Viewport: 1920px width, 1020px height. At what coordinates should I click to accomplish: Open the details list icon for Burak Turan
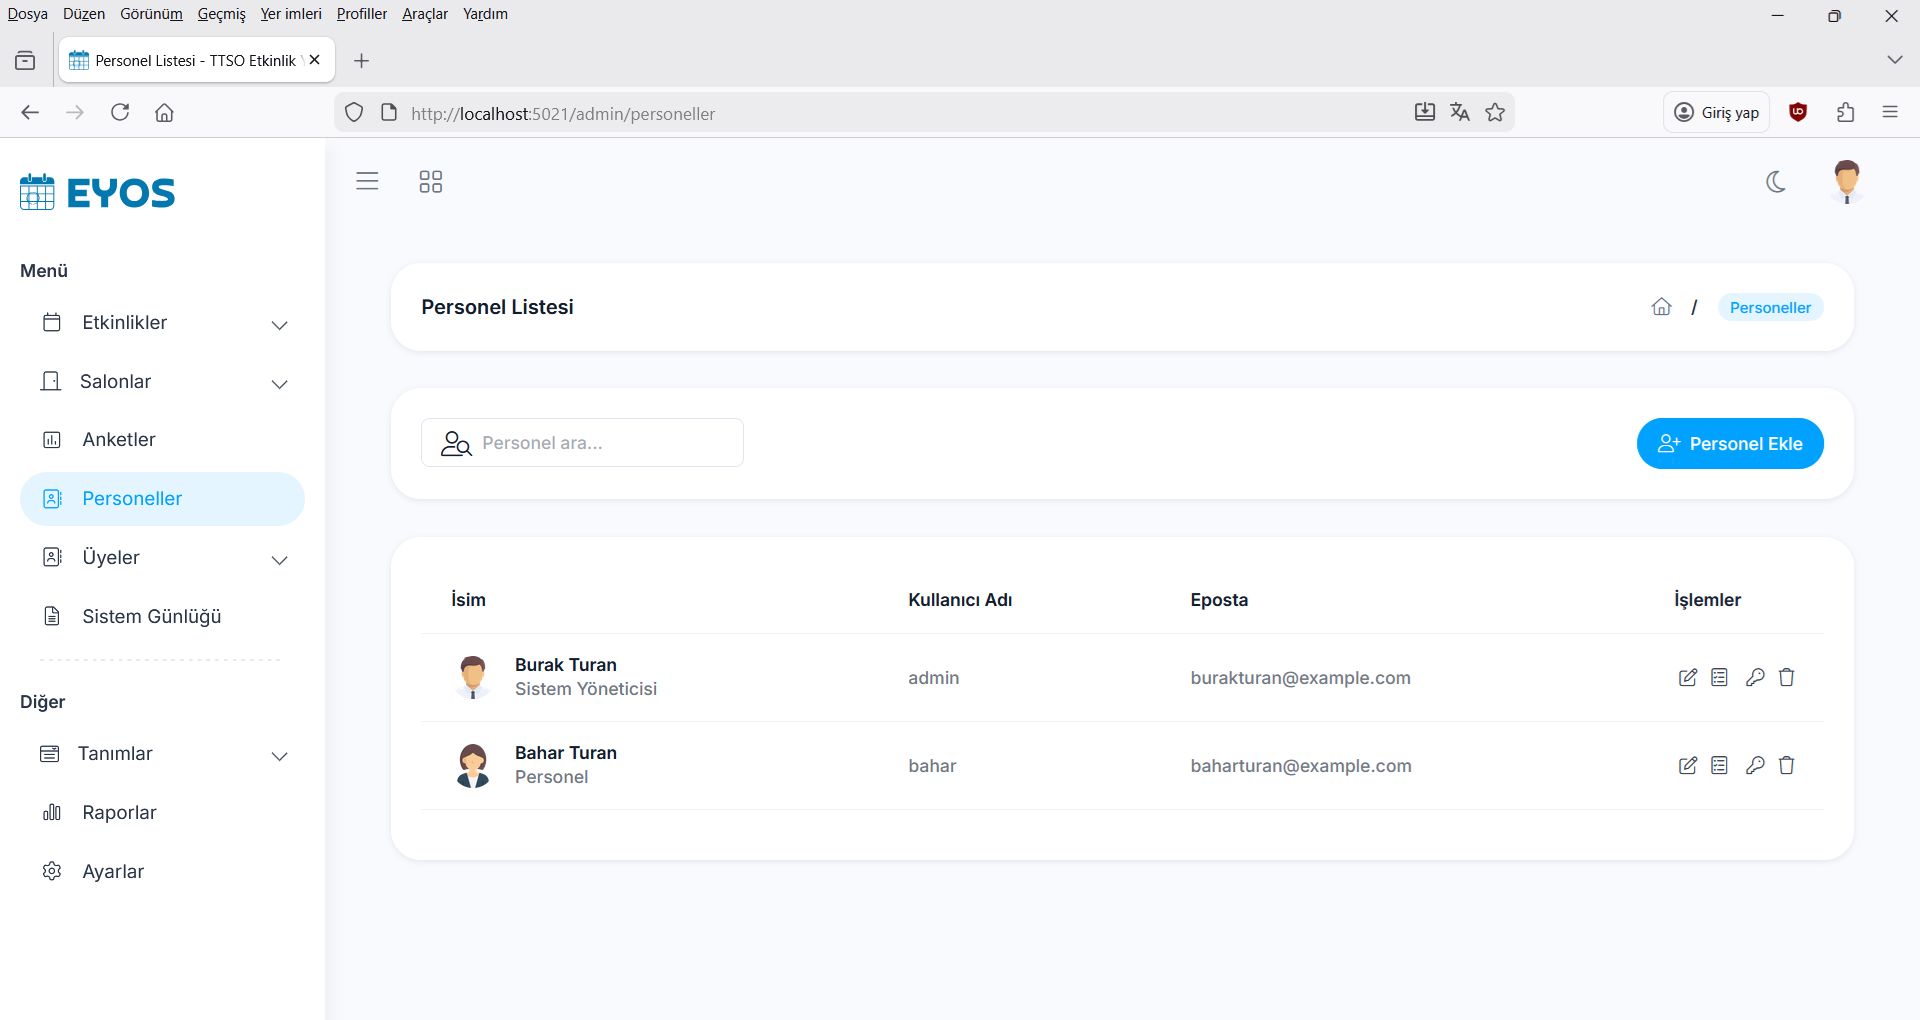1719,678
